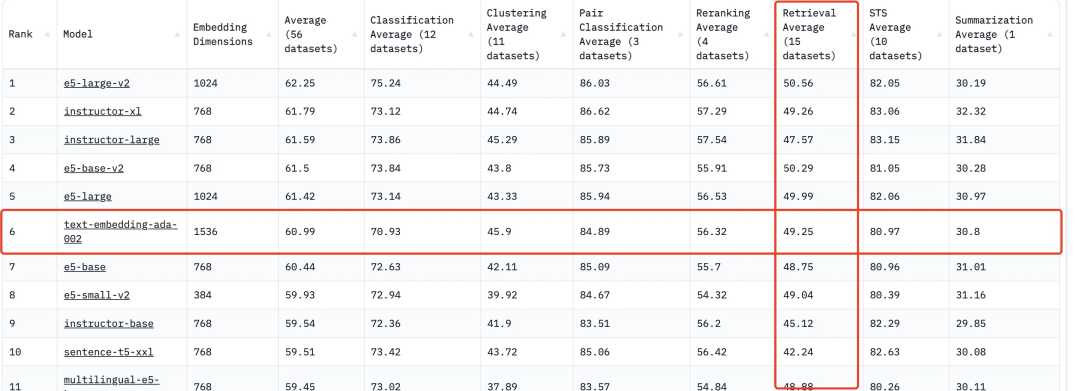Open the e5-base-v2 model link
The height and width of the screenshot is (391, 1080).
94,168
